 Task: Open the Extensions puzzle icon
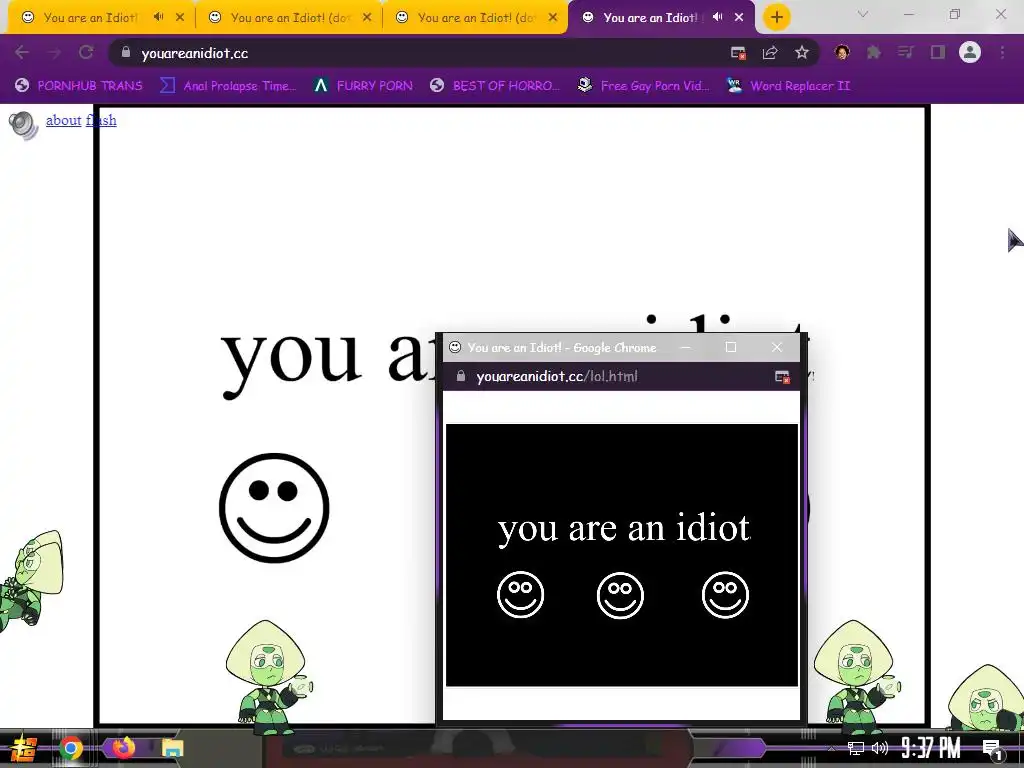click(x=874, y=52)
